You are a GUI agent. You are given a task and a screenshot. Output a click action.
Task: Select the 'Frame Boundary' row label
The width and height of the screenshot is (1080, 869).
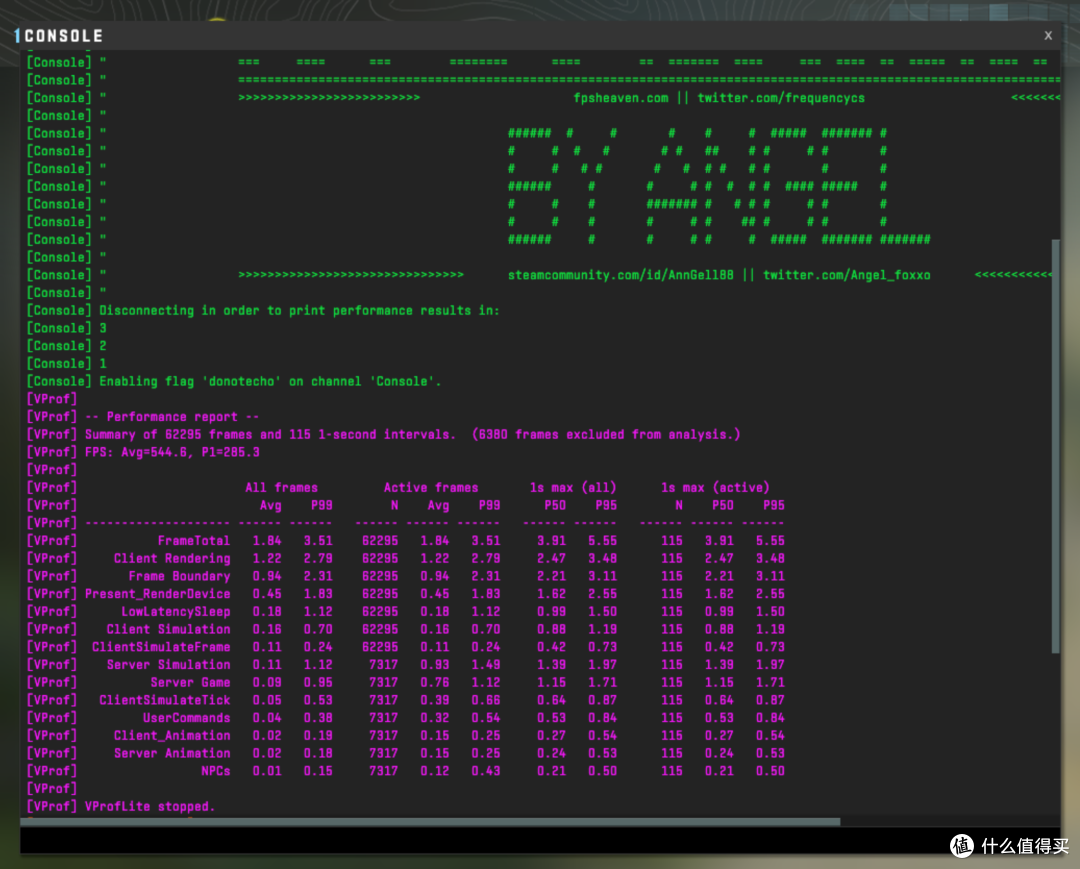(179, 576)
